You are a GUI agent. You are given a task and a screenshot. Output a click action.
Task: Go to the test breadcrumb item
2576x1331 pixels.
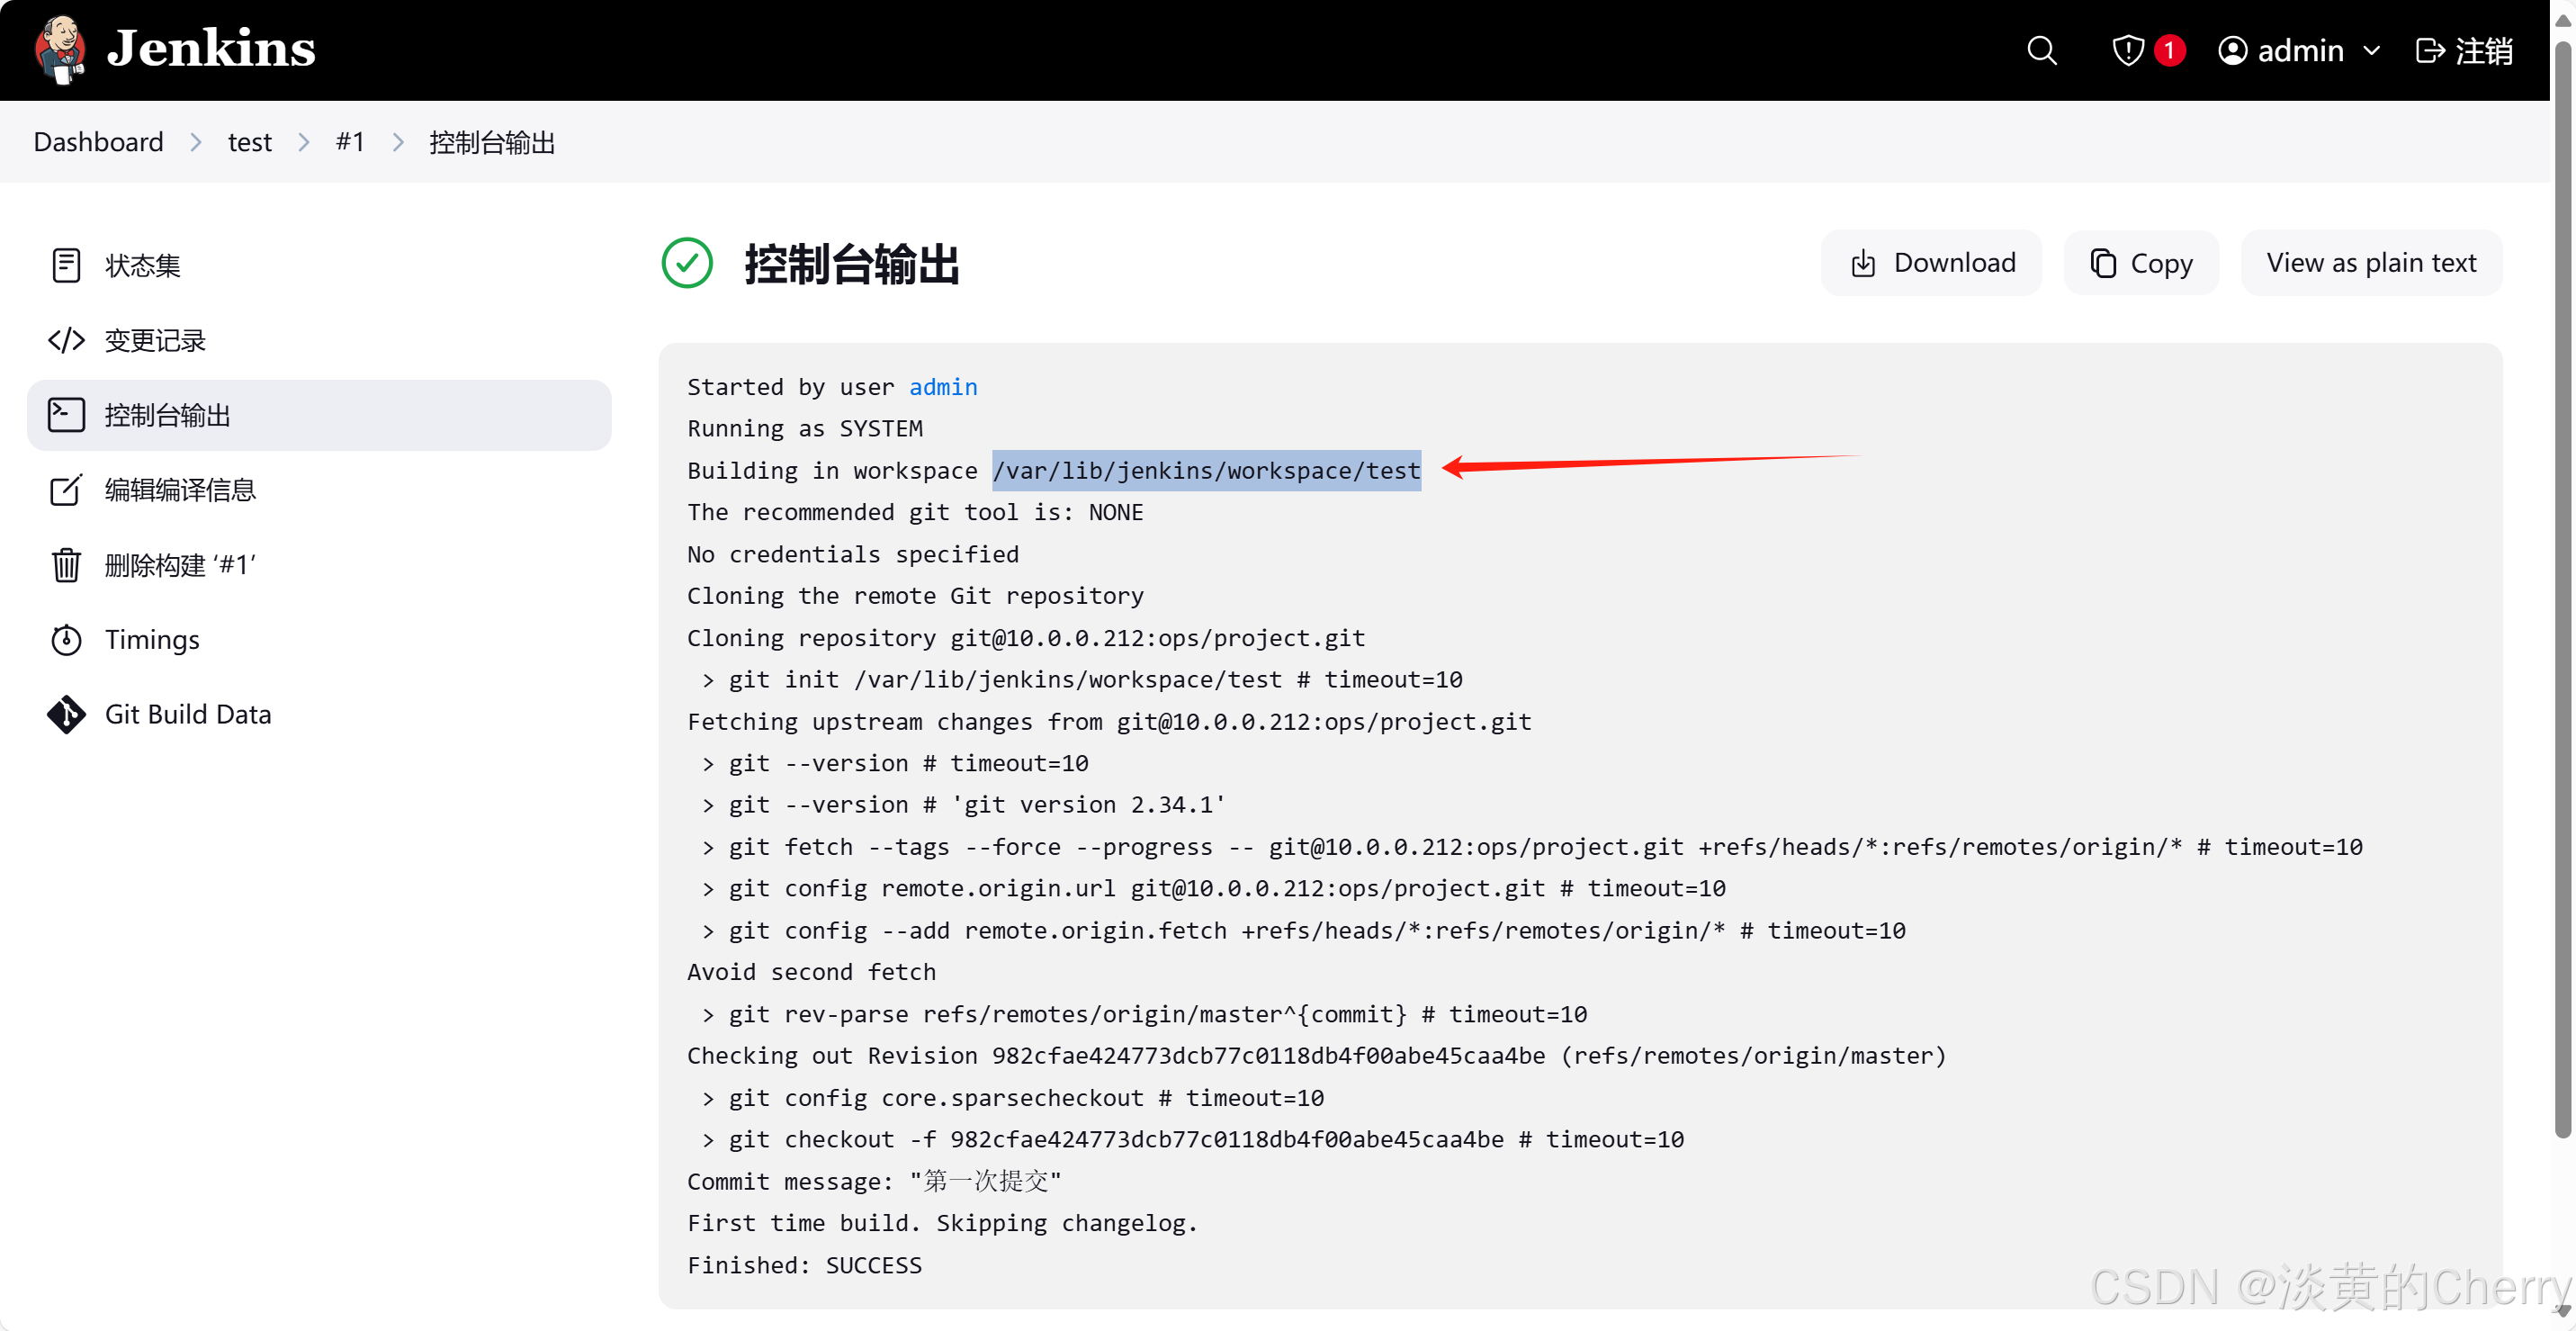click(x=249, y=142)
